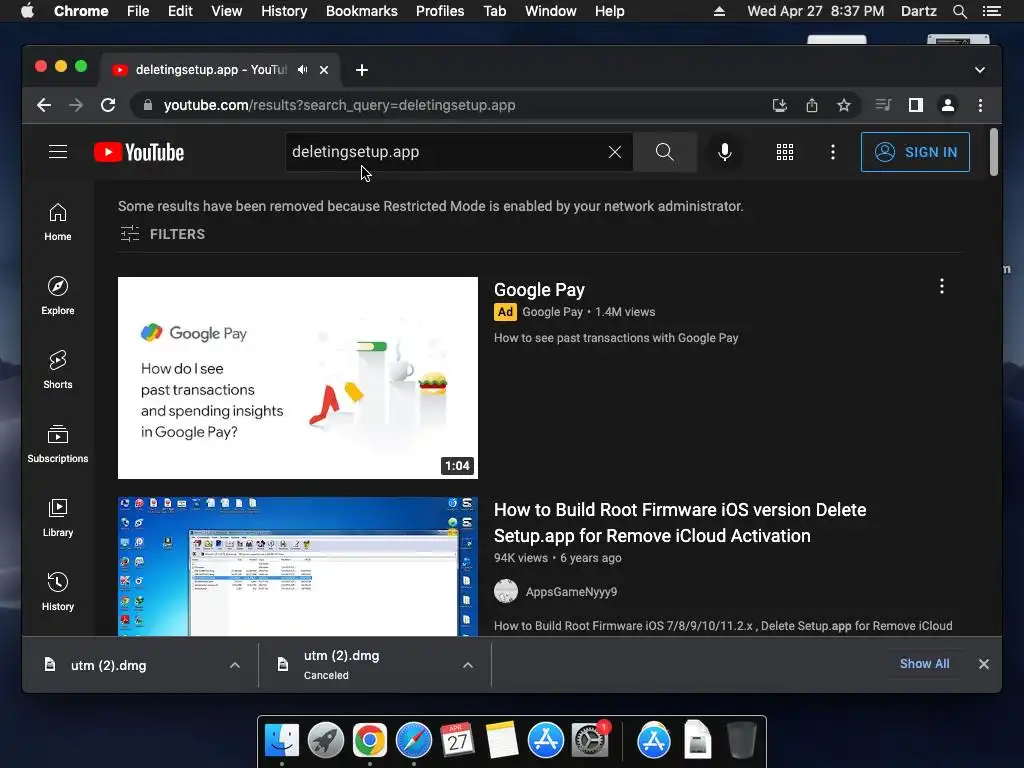The height and width of the screenshot is (768, 1024).
Task: Bookmark this page with the star
Action: coord(844,105)
